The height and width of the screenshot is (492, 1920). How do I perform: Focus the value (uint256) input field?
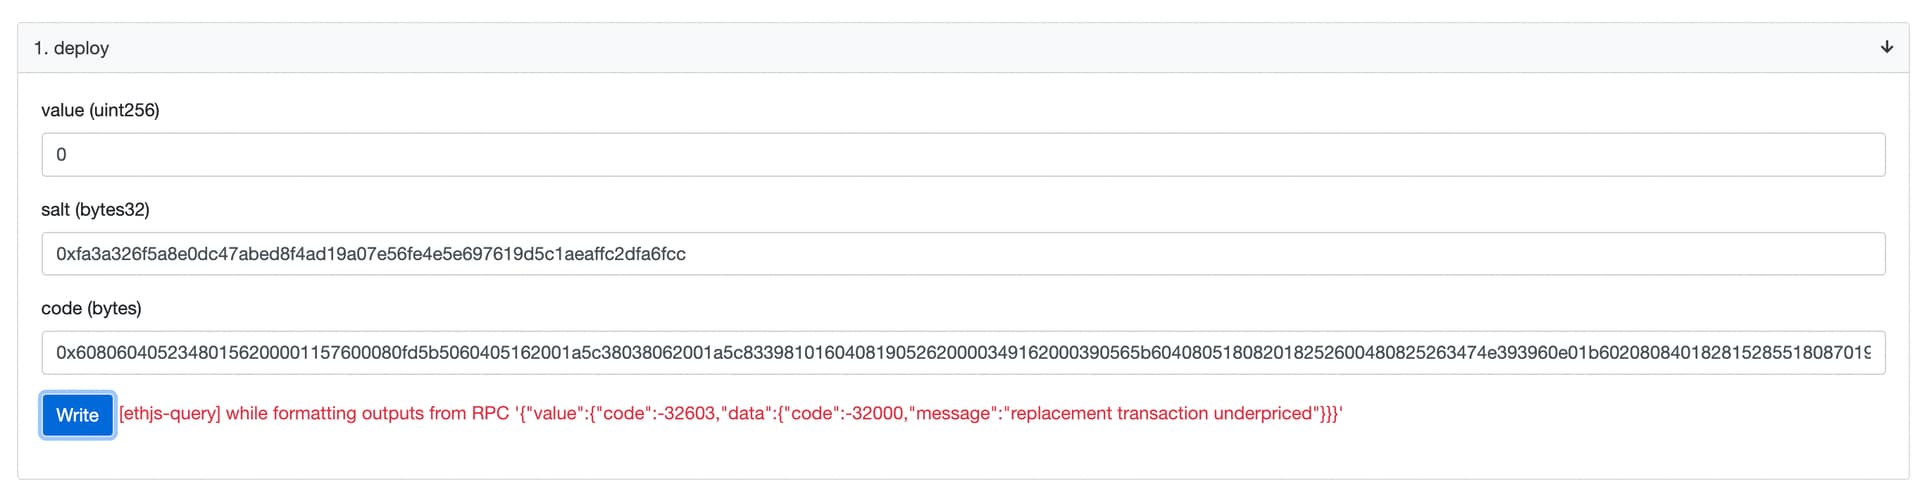pos(962,155)
